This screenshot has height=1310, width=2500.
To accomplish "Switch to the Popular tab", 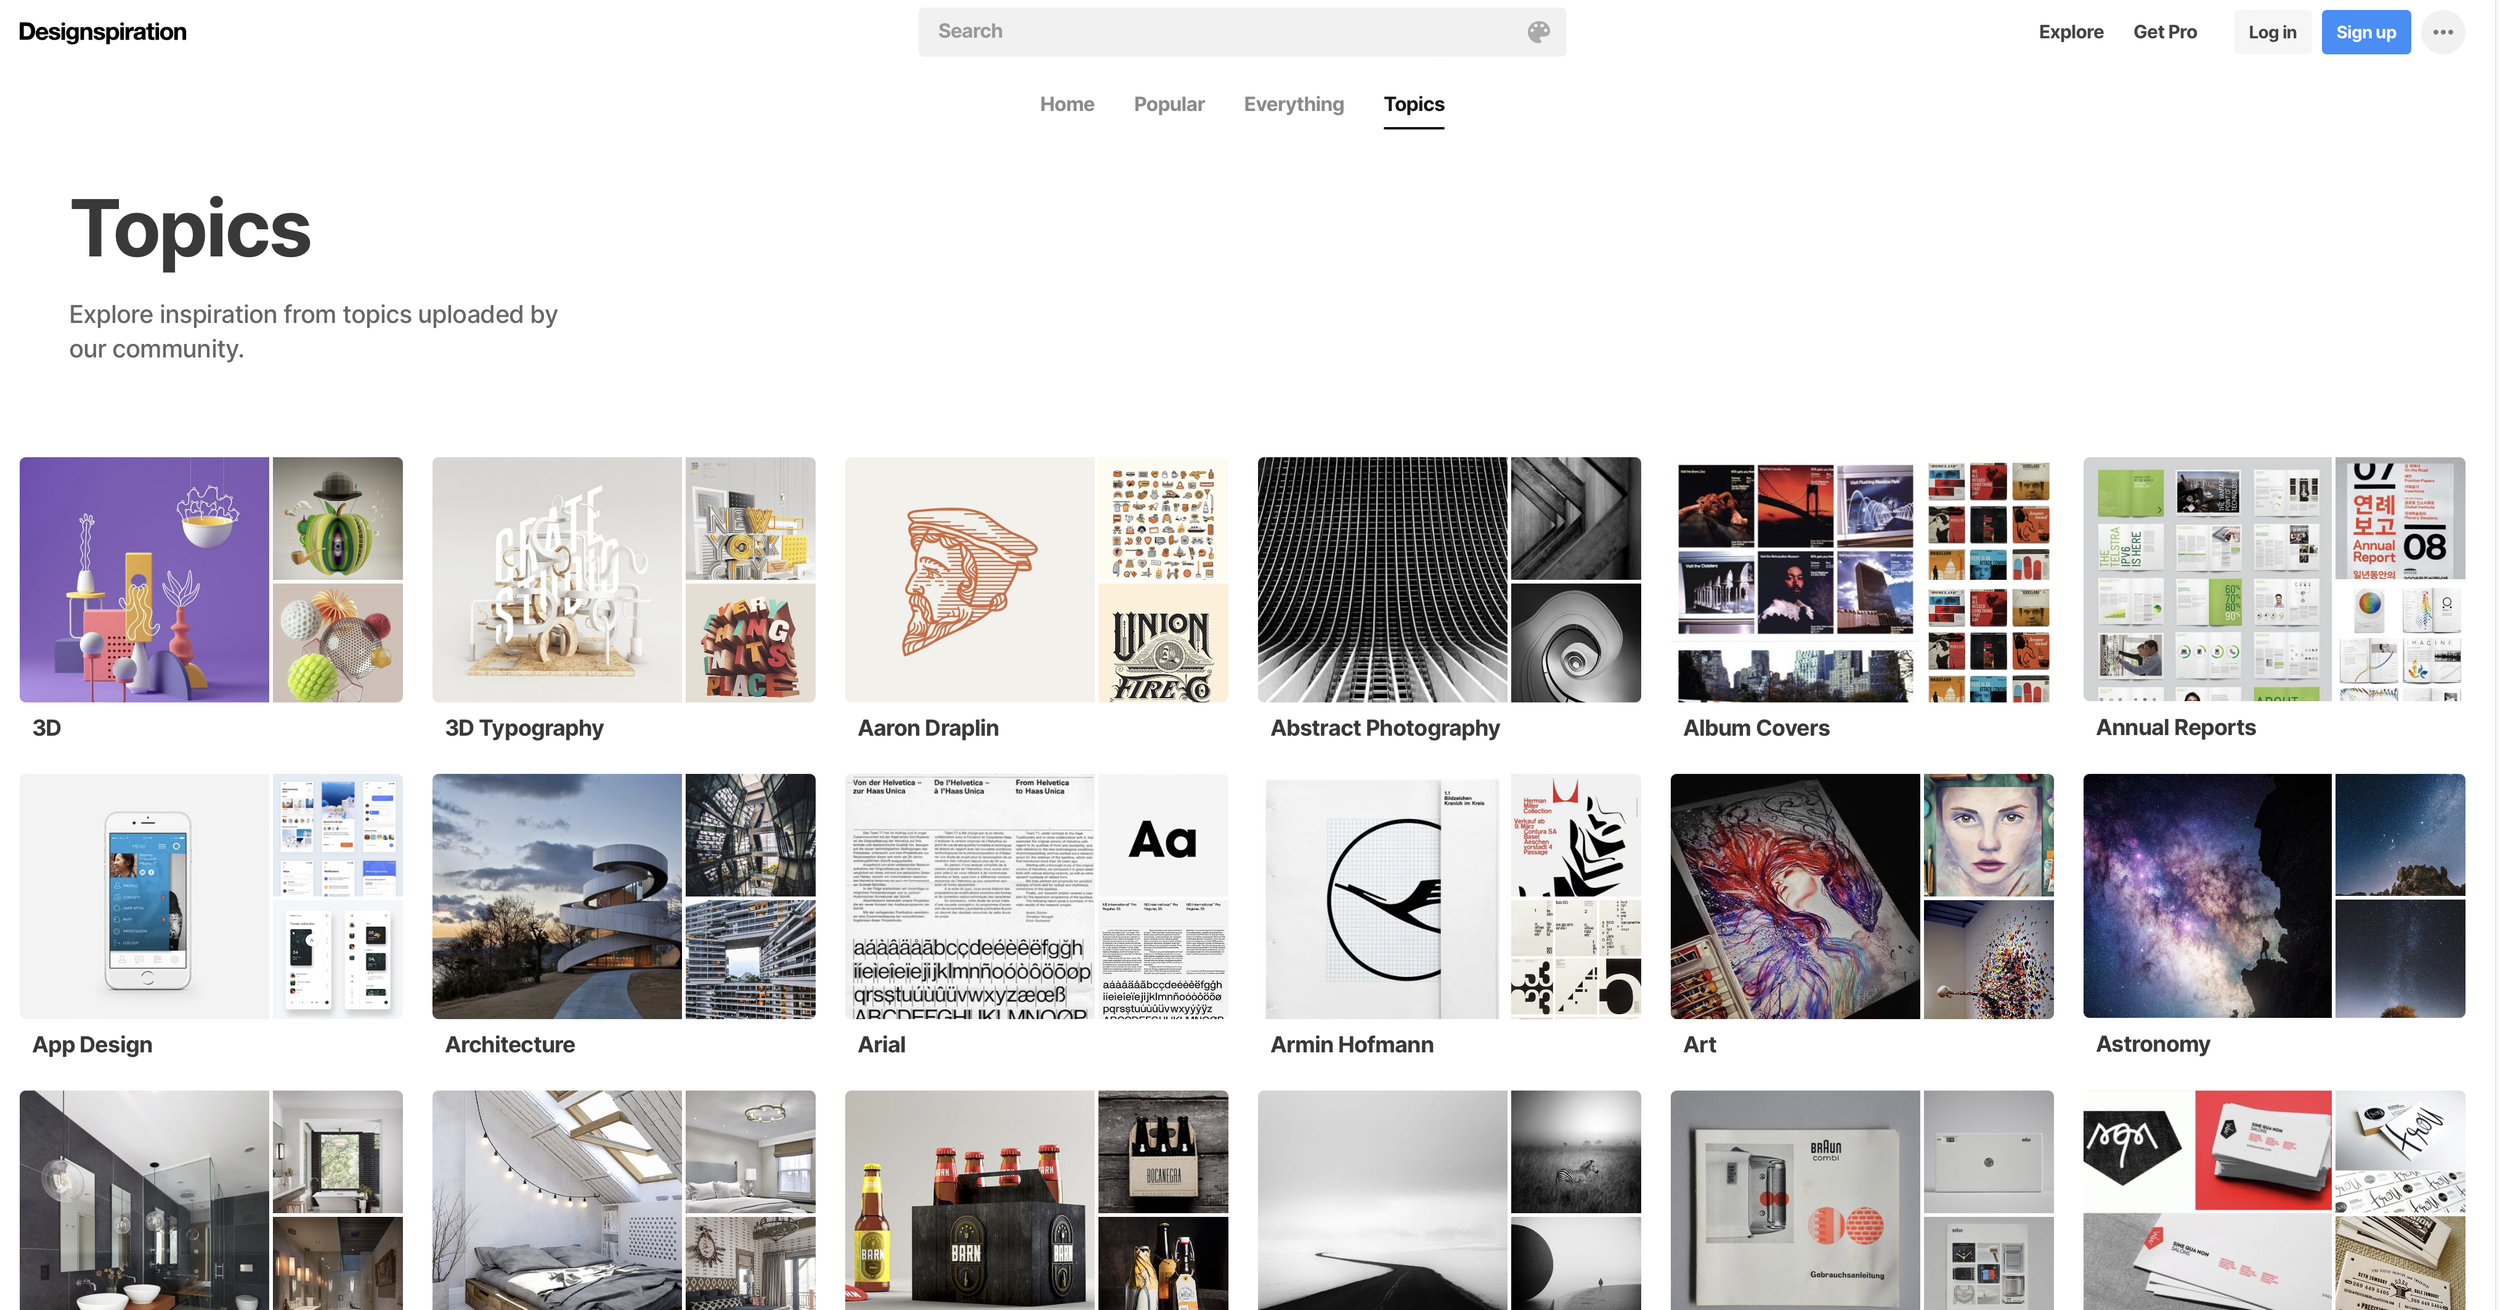I will 1168,104.
